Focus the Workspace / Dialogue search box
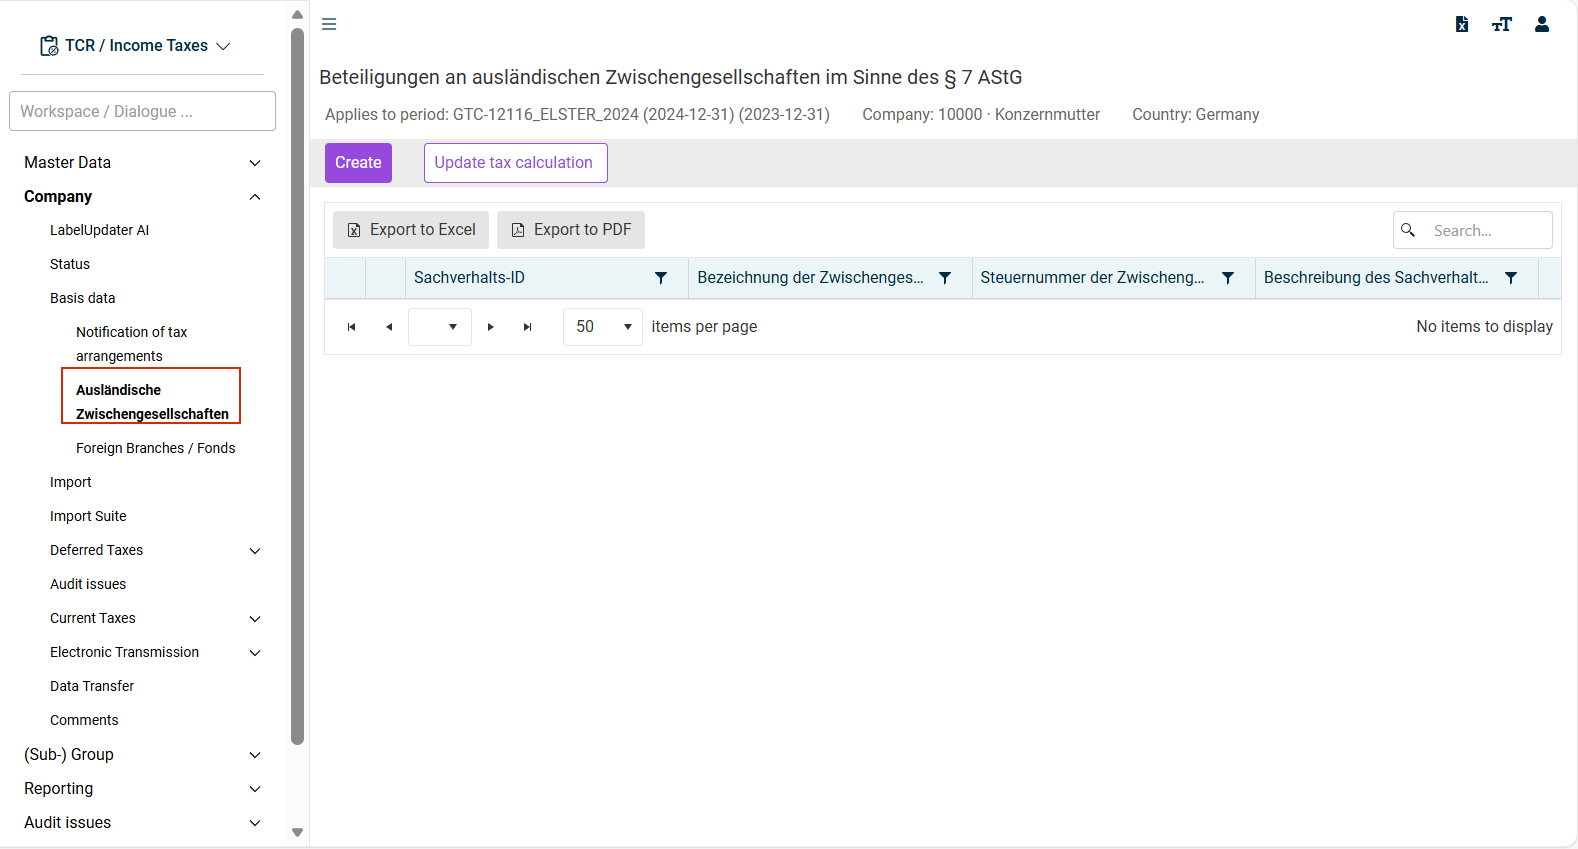This screenshot has height=849, width=1578. 142,111
